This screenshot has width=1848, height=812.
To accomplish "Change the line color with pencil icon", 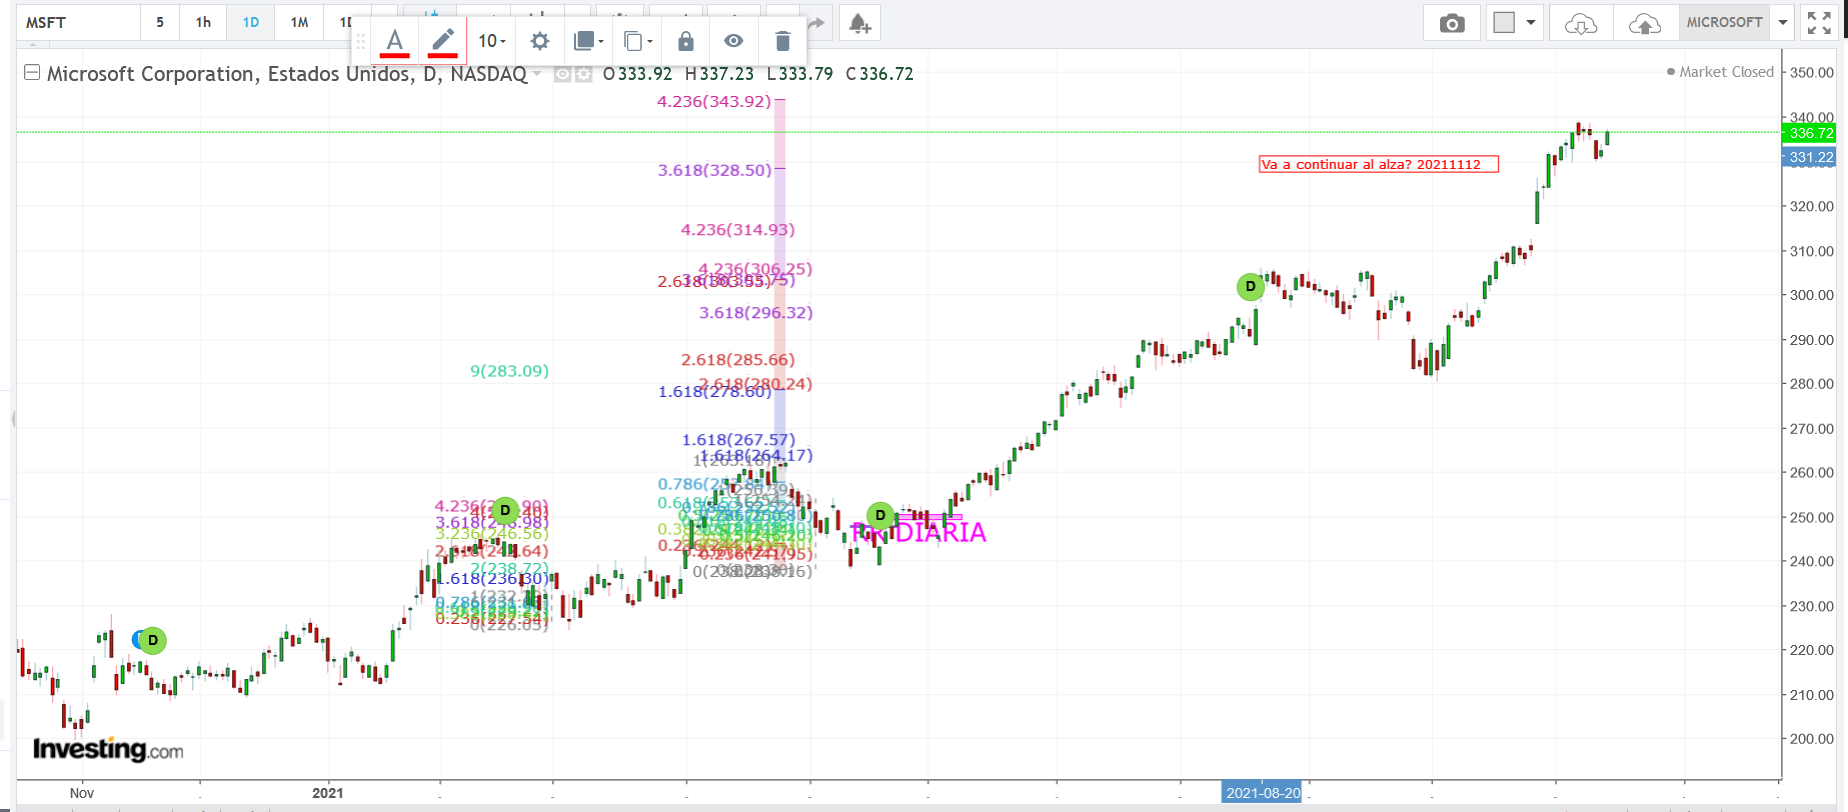I will click(x=442, y=41).
